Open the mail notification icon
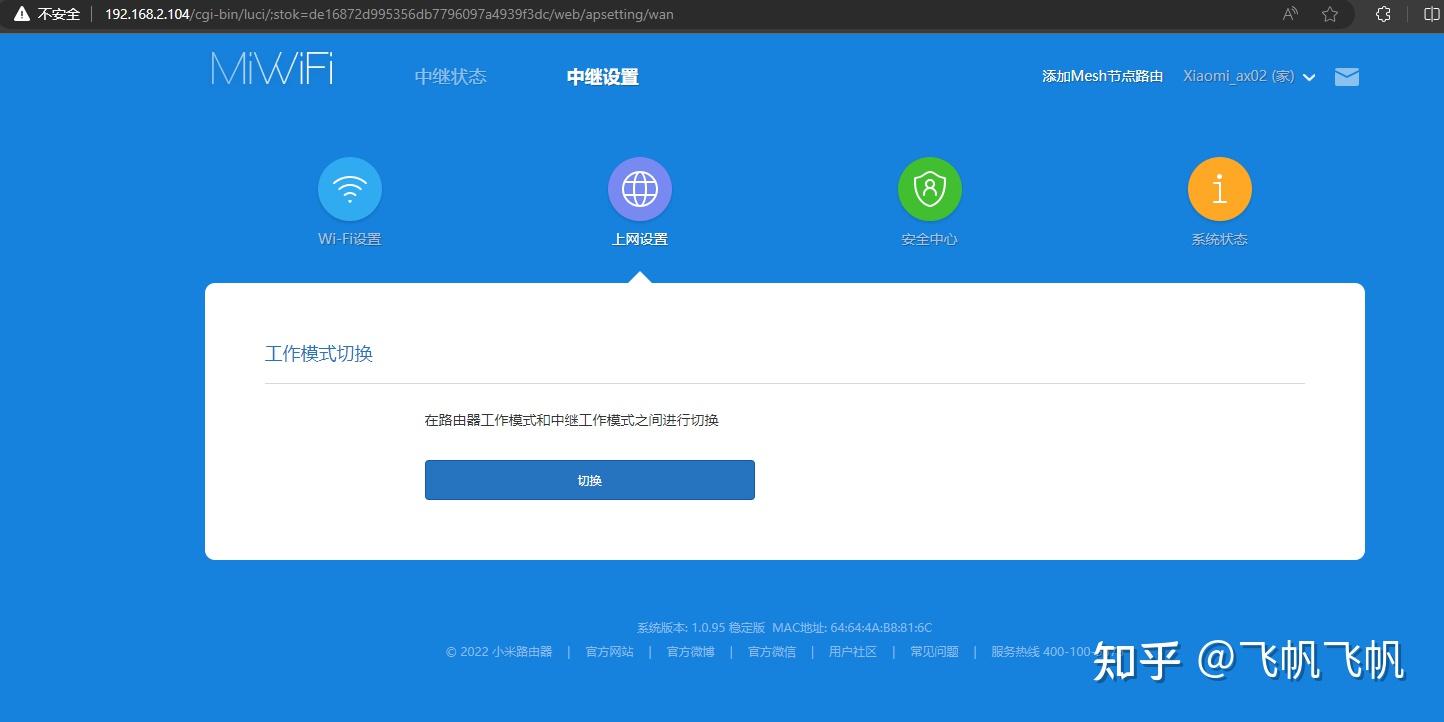 [x=1346, y=76]
